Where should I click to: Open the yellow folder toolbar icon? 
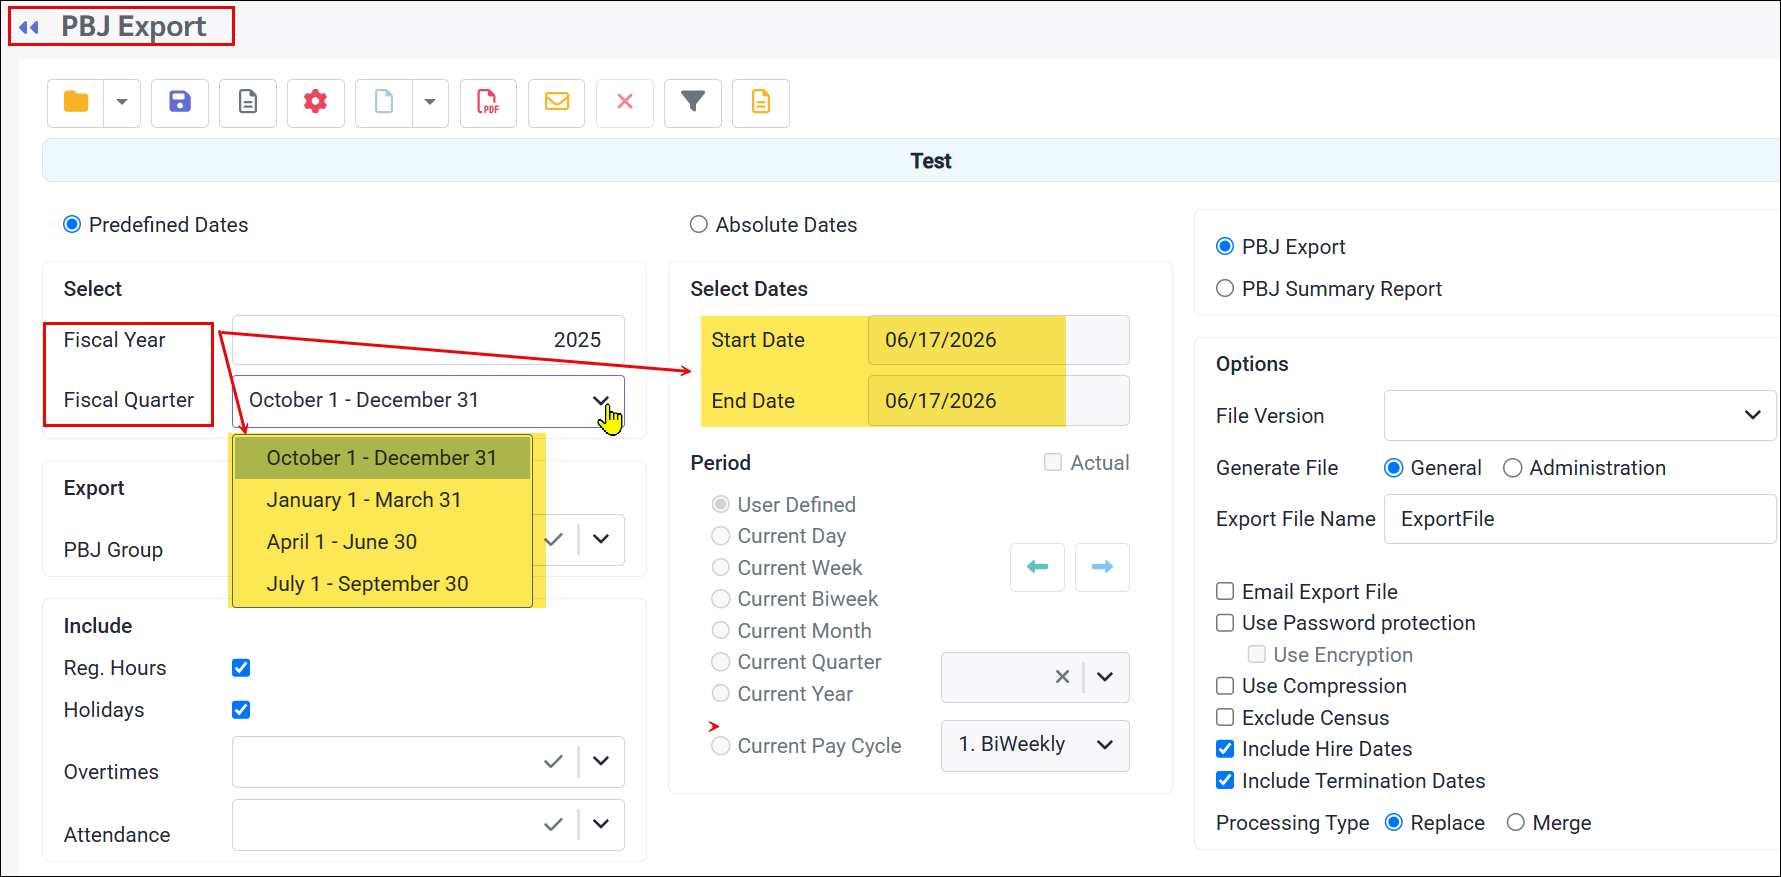click(76, 102)
